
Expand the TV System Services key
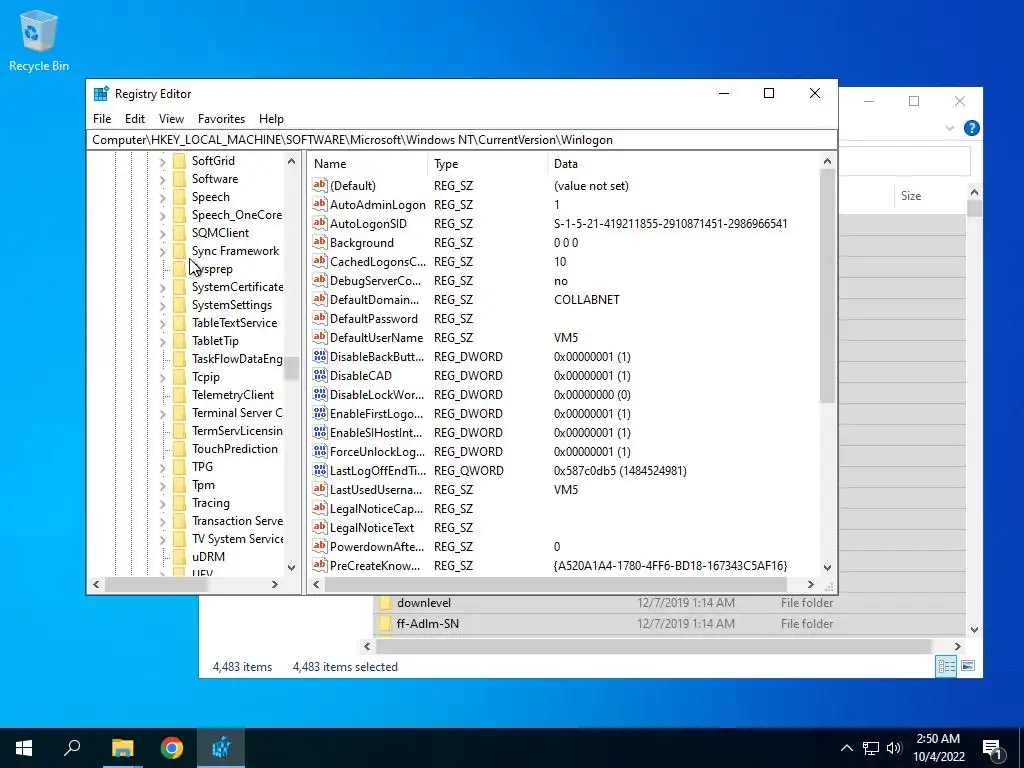click(x=163, y=539)
